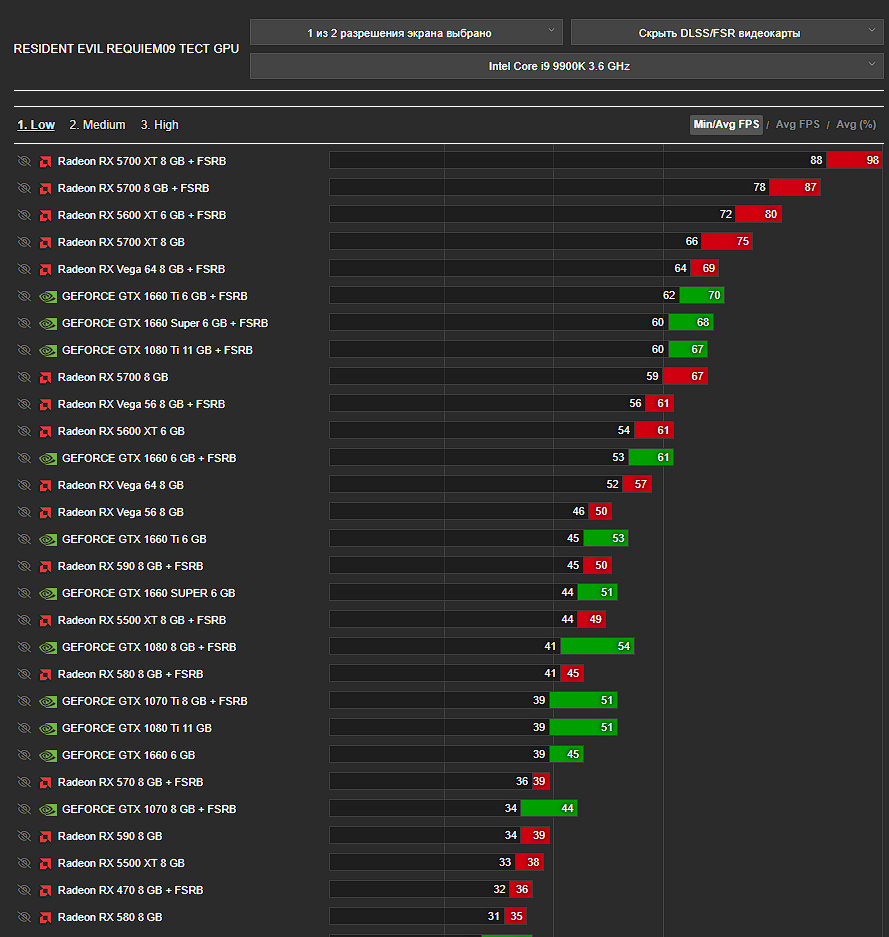Click AMD logo next to Radeon RX 5600 XT 6 GB
Image resolution: width=889 pixels, height=937 pixels.
pos(45,431)
